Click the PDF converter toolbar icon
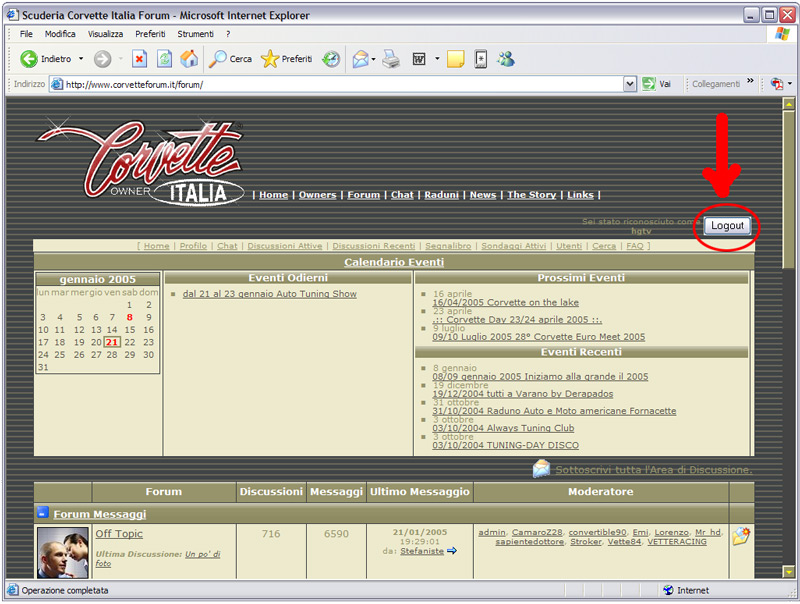Image resolution: width=800 pixels, height=604 pixels. coord(777,84)
